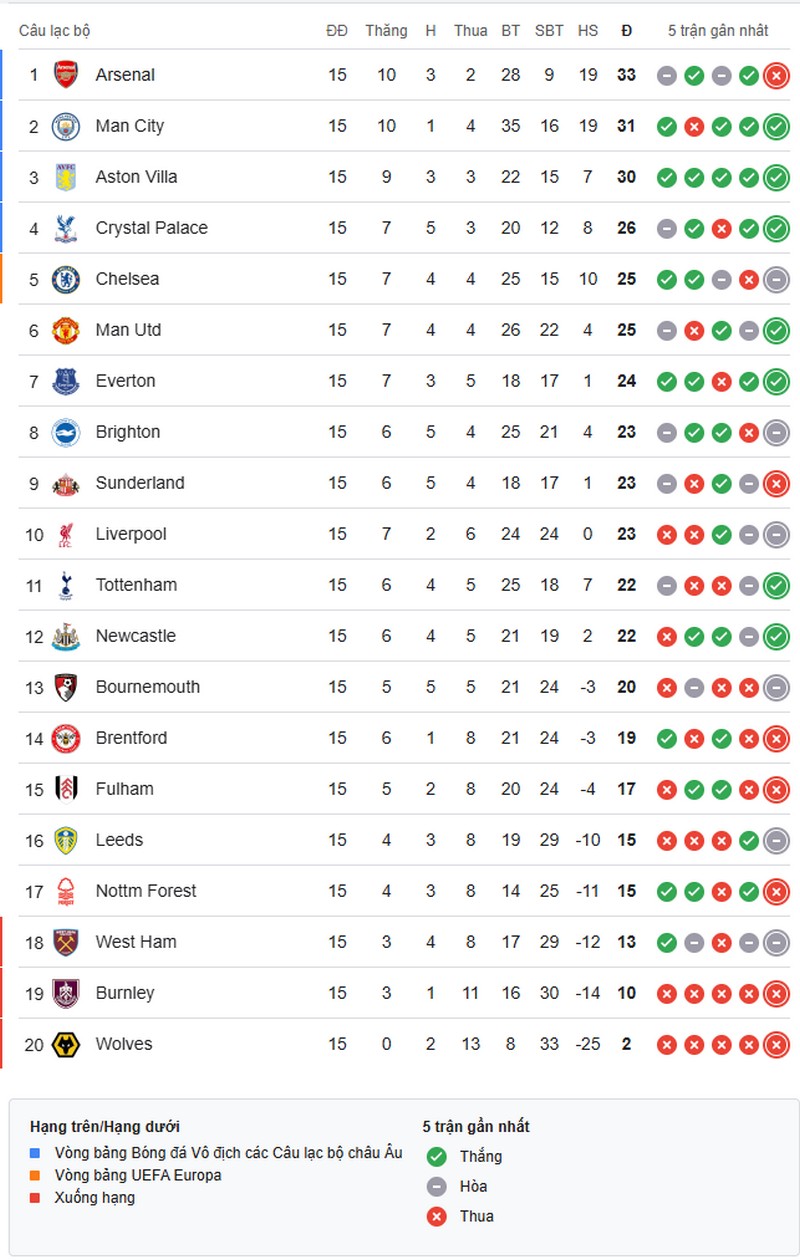
Task: Click the Newcastle team name
Action: 135,636
